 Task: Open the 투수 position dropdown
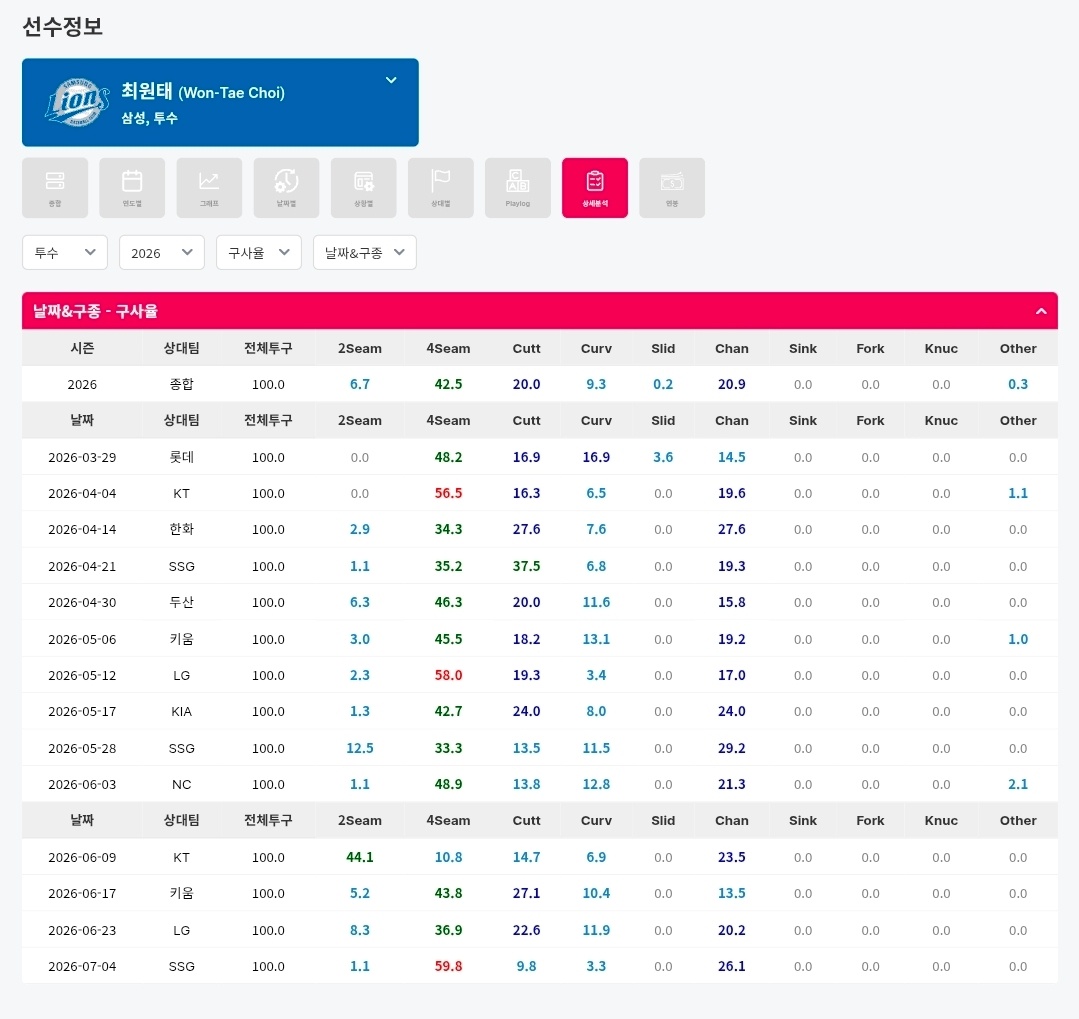pyautogui.click(x=65, y=253)
